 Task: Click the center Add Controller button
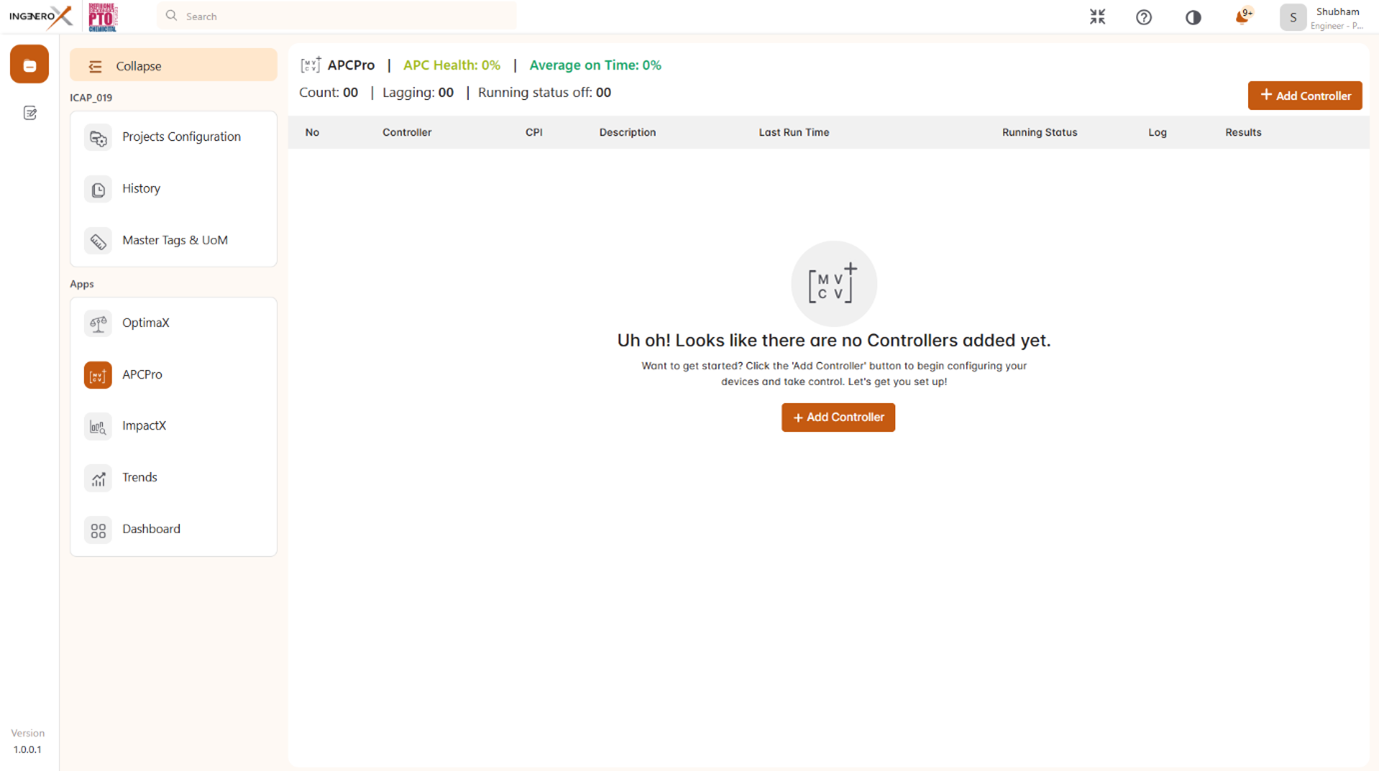coord(838,417)
